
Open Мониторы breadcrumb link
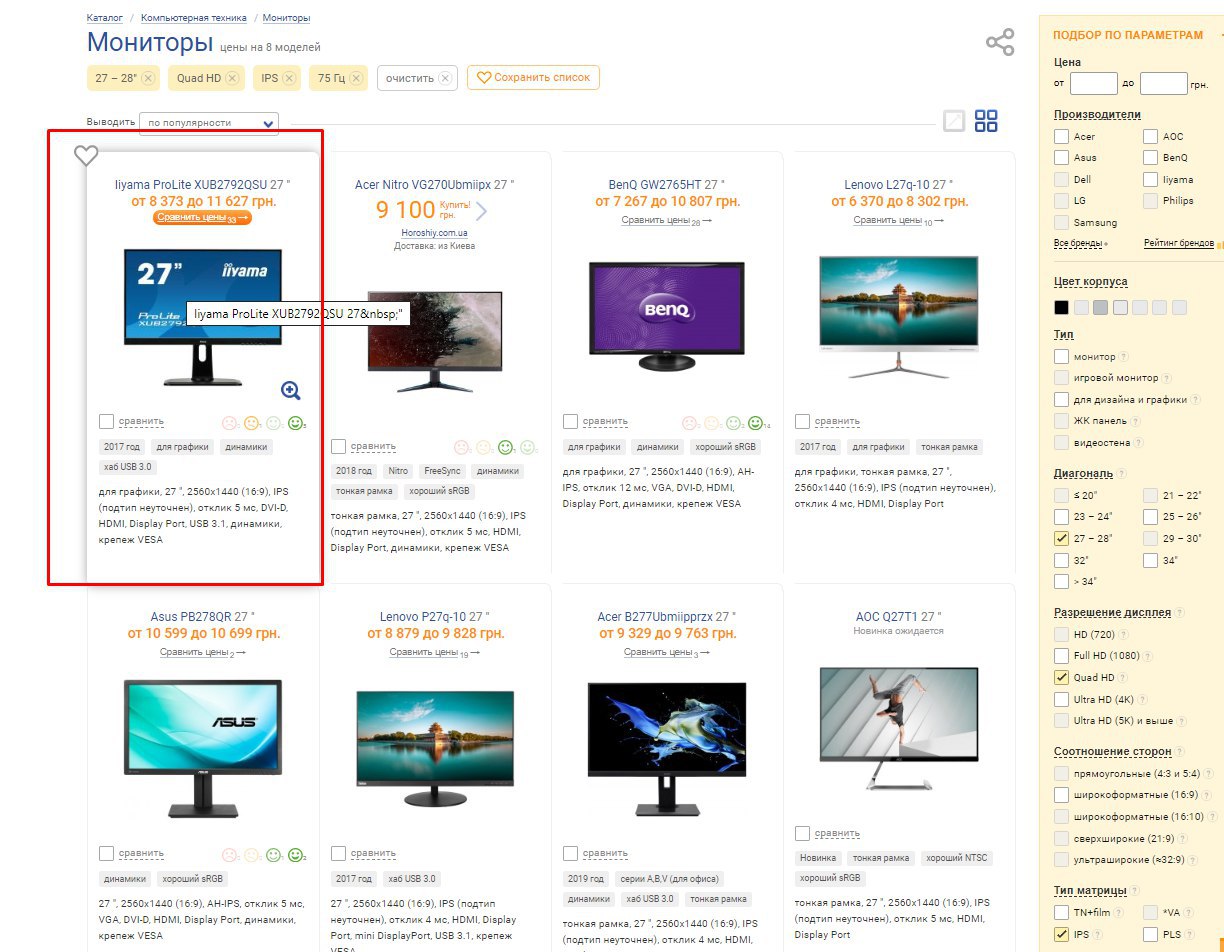287,18
